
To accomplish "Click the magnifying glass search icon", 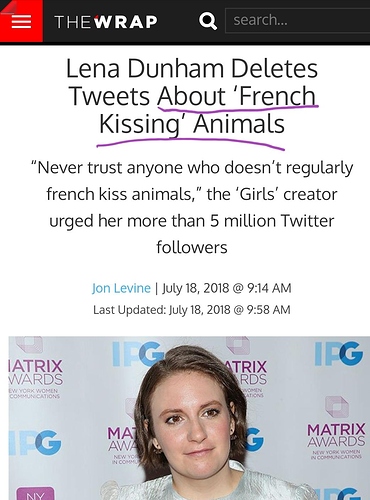I will tap(208, 21).
